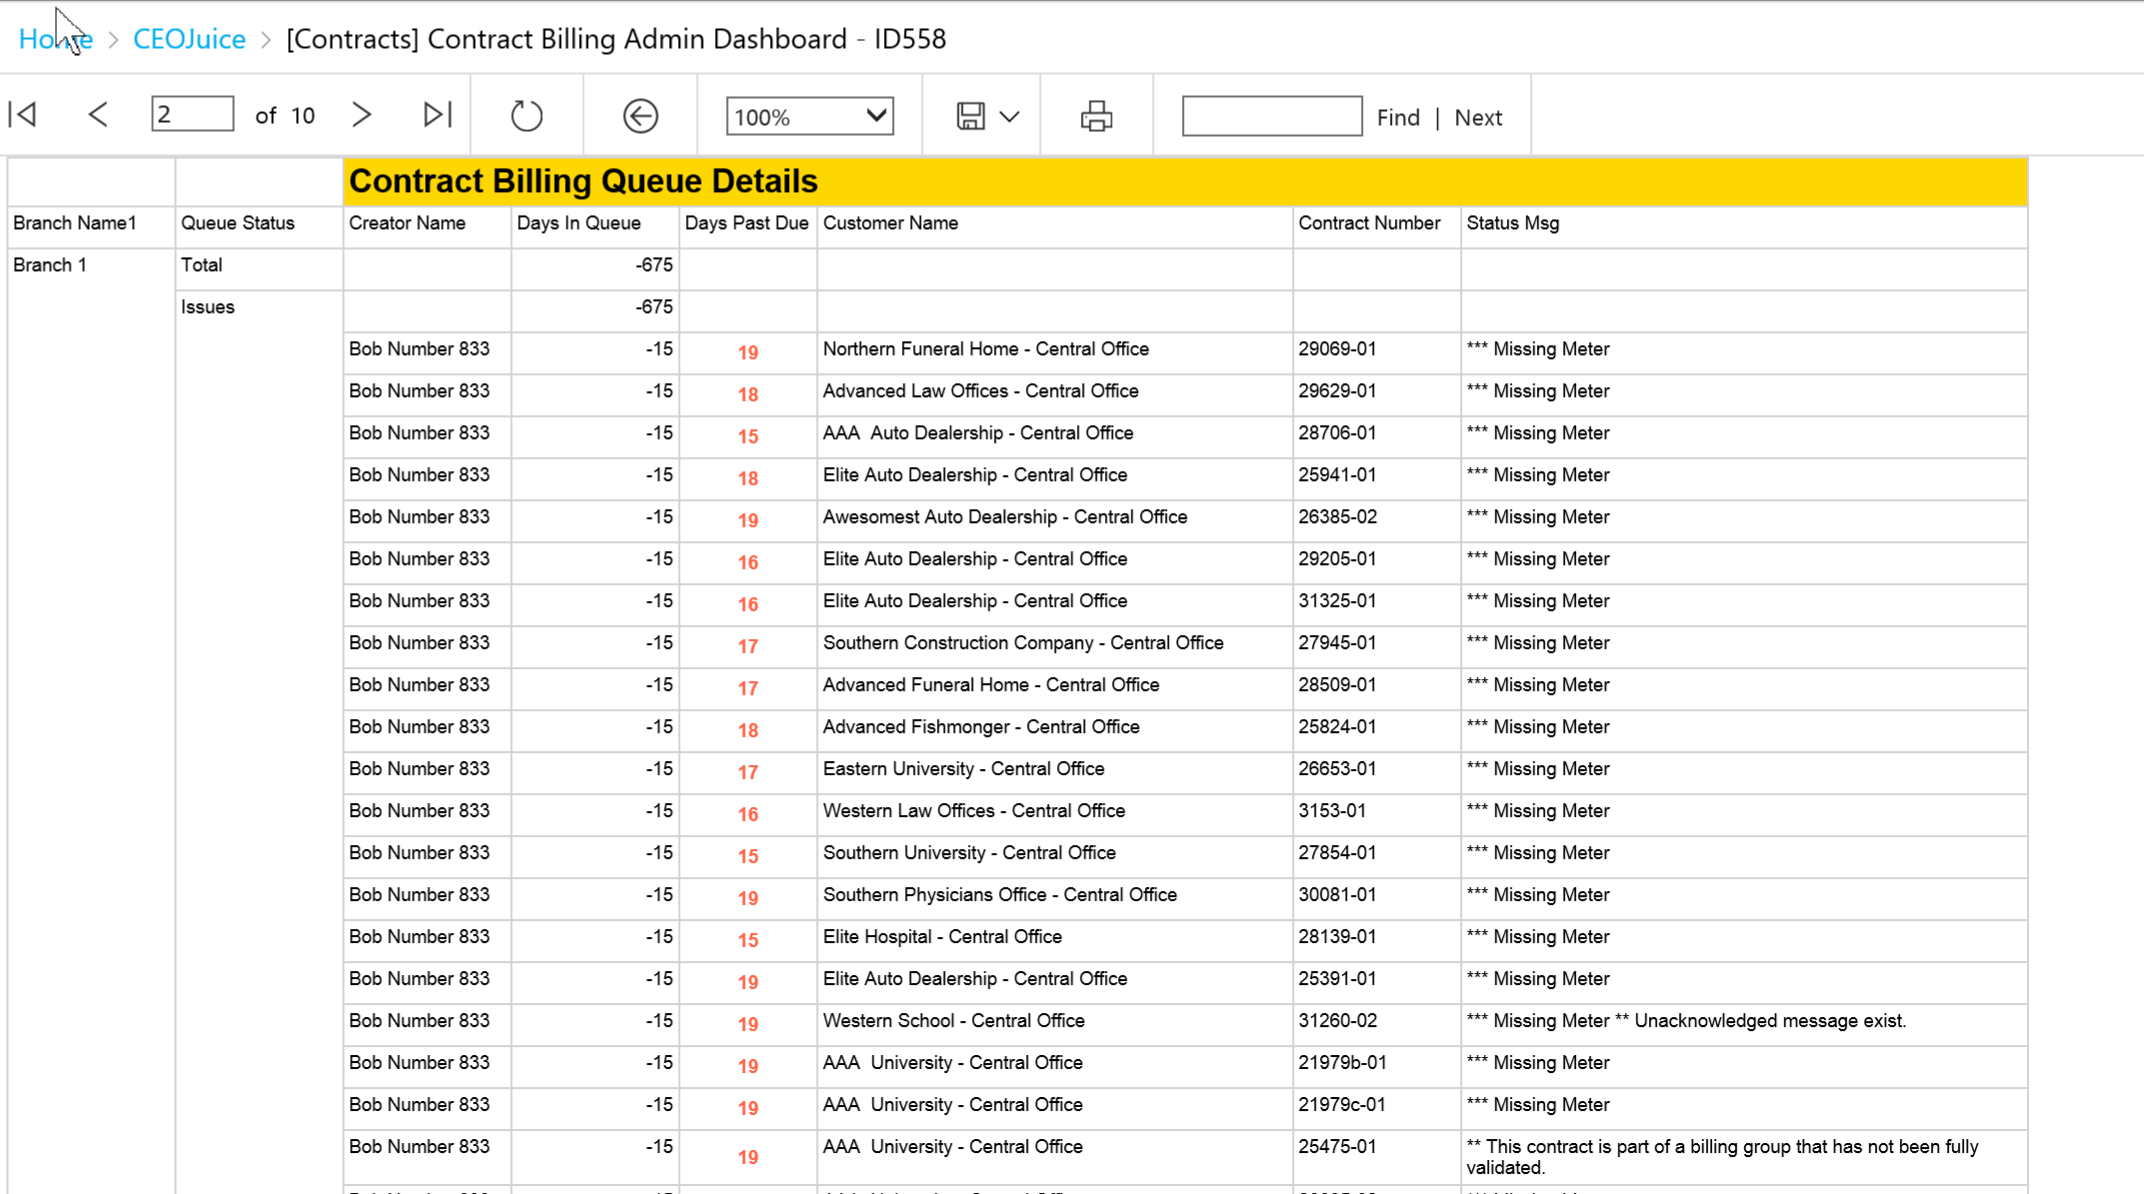Click AAA Auto Dealership customer row

coord(978,433)
